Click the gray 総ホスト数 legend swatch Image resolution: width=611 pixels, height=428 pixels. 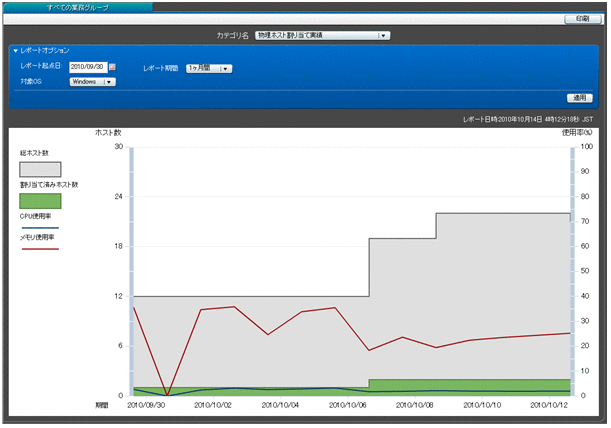coord(40,169)
